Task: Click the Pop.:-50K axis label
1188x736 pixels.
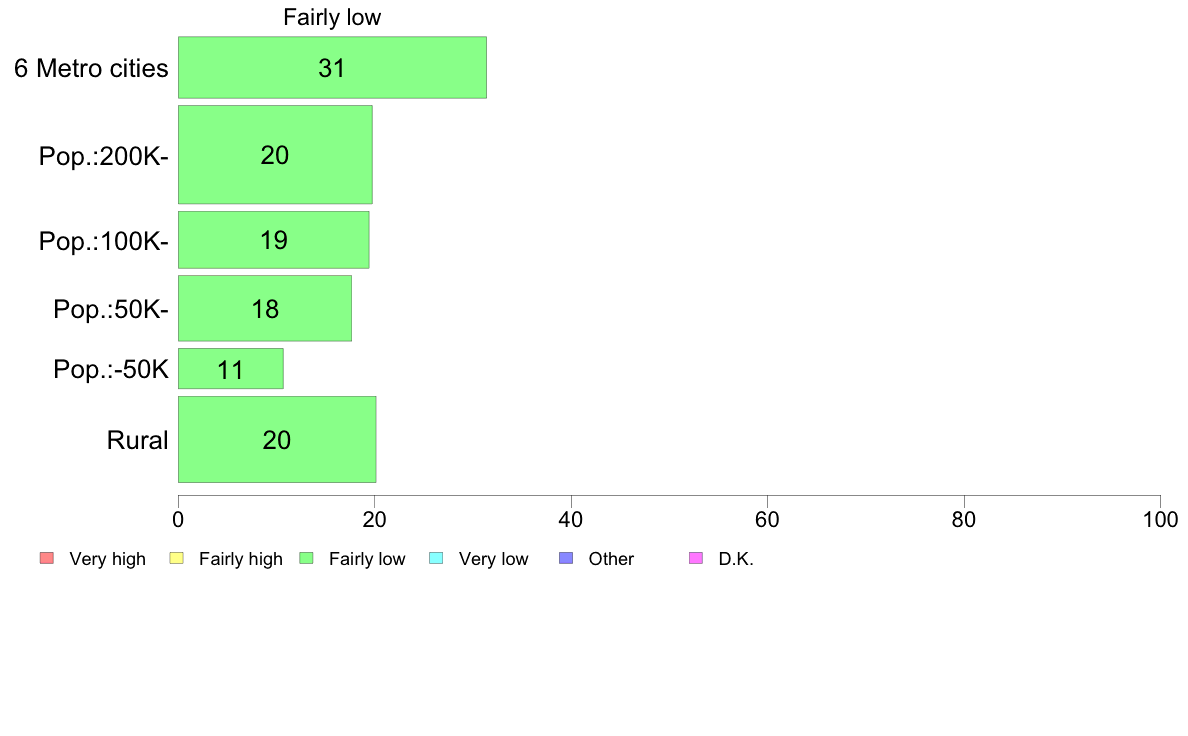Action: coord(111,369)
